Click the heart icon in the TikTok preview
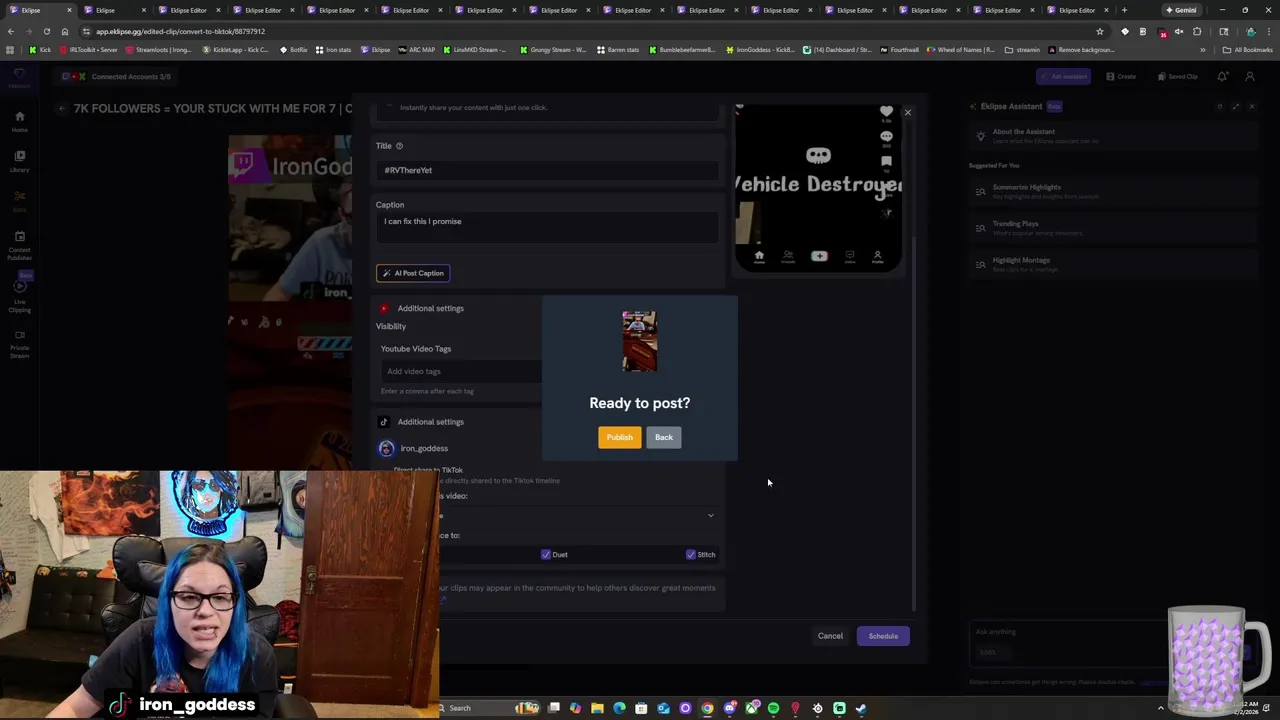This screenshot has width=1280, height=720. point(886,111)
